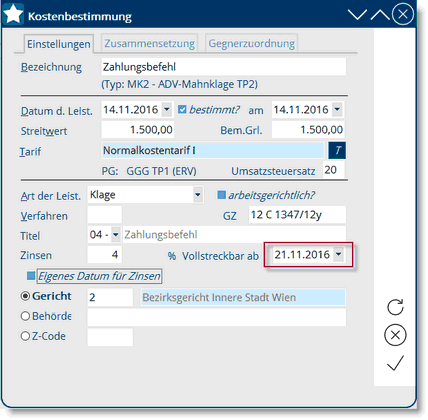Click the GZ input field

pos(297,215)
